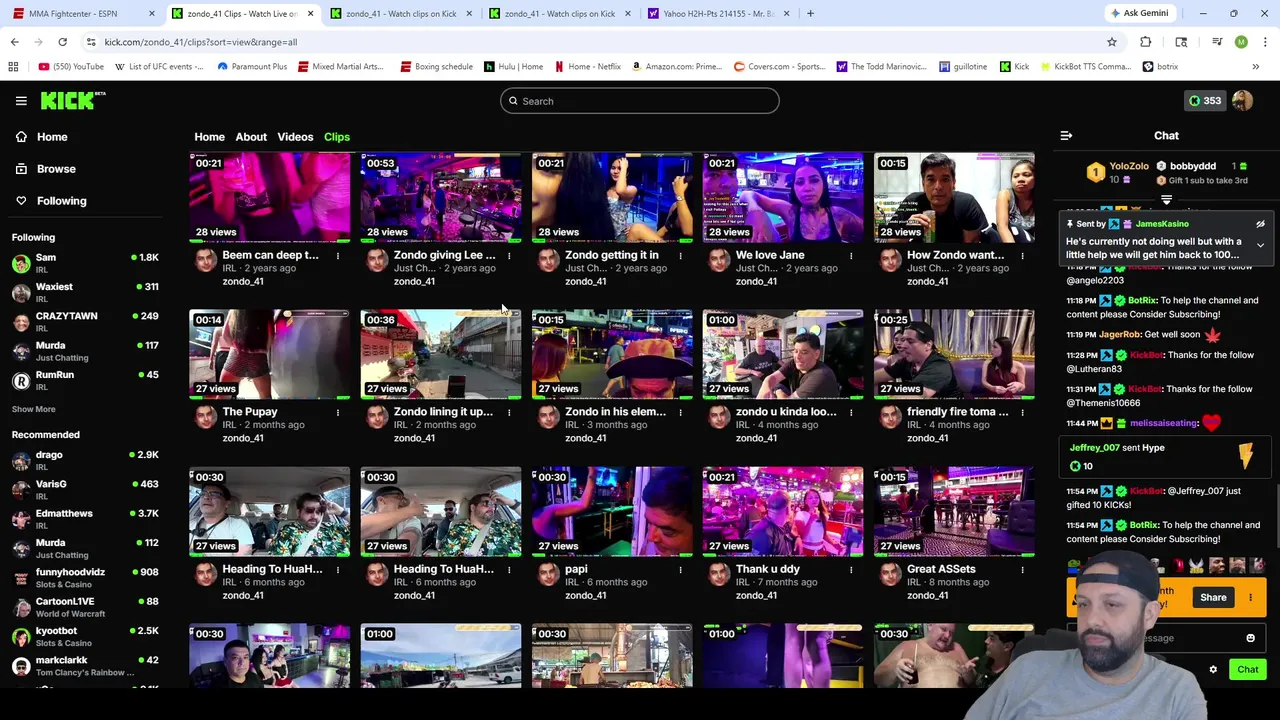
Task: Open options menu for We love Jane clip
Action: tap(851, 256)
